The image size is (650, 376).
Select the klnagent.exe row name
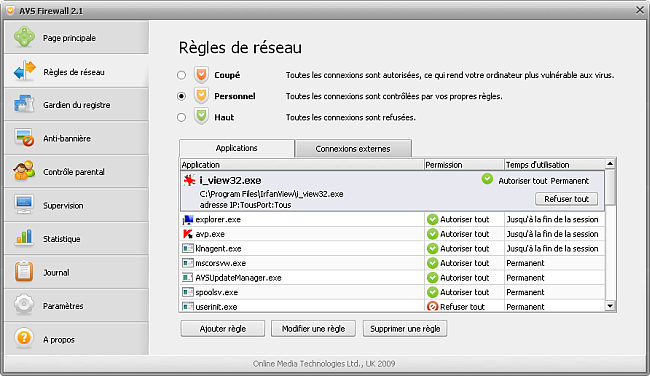218,248
